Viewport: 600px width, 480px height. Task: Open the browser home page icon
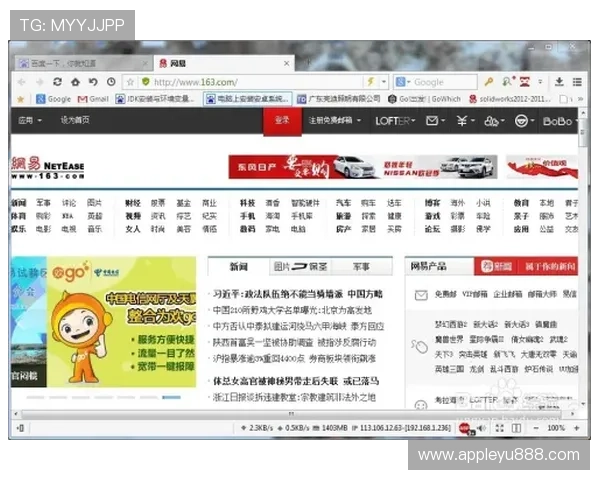[x=75, y=82]
